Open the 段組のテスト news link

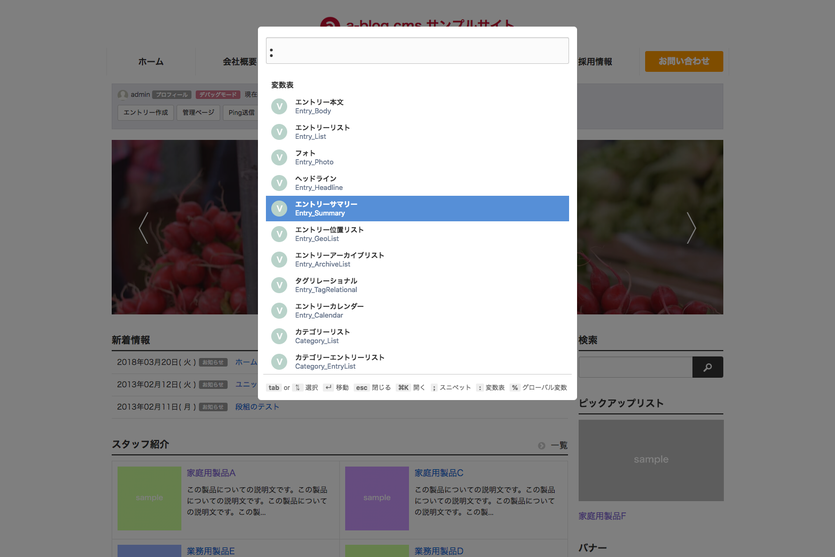click(x=257, y=407)
